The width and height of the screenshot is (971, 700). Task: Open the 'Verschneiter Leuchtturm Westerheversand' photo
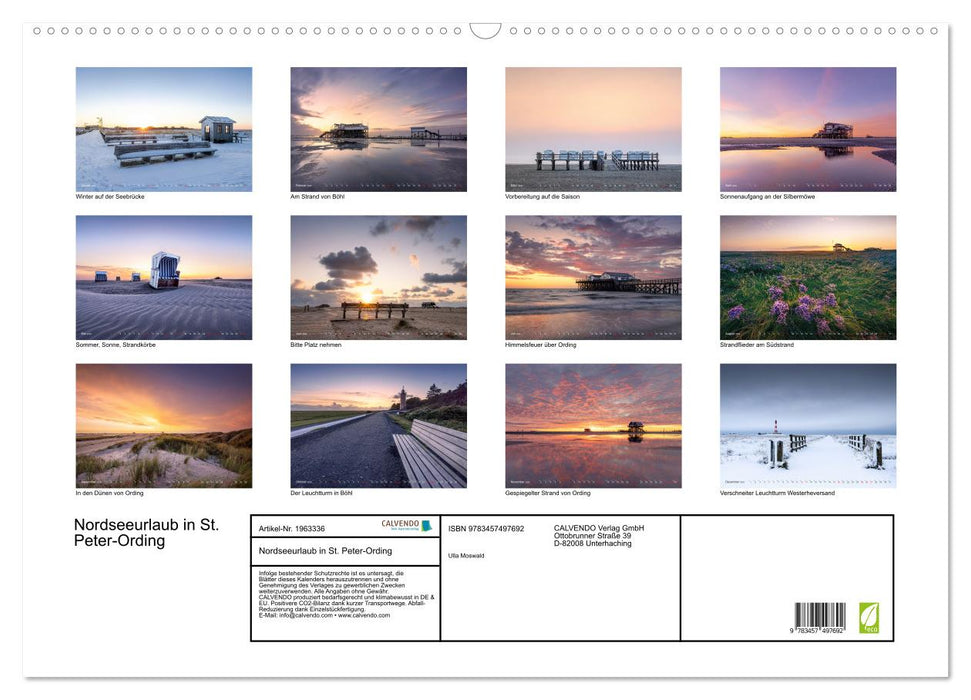[808, 425]
